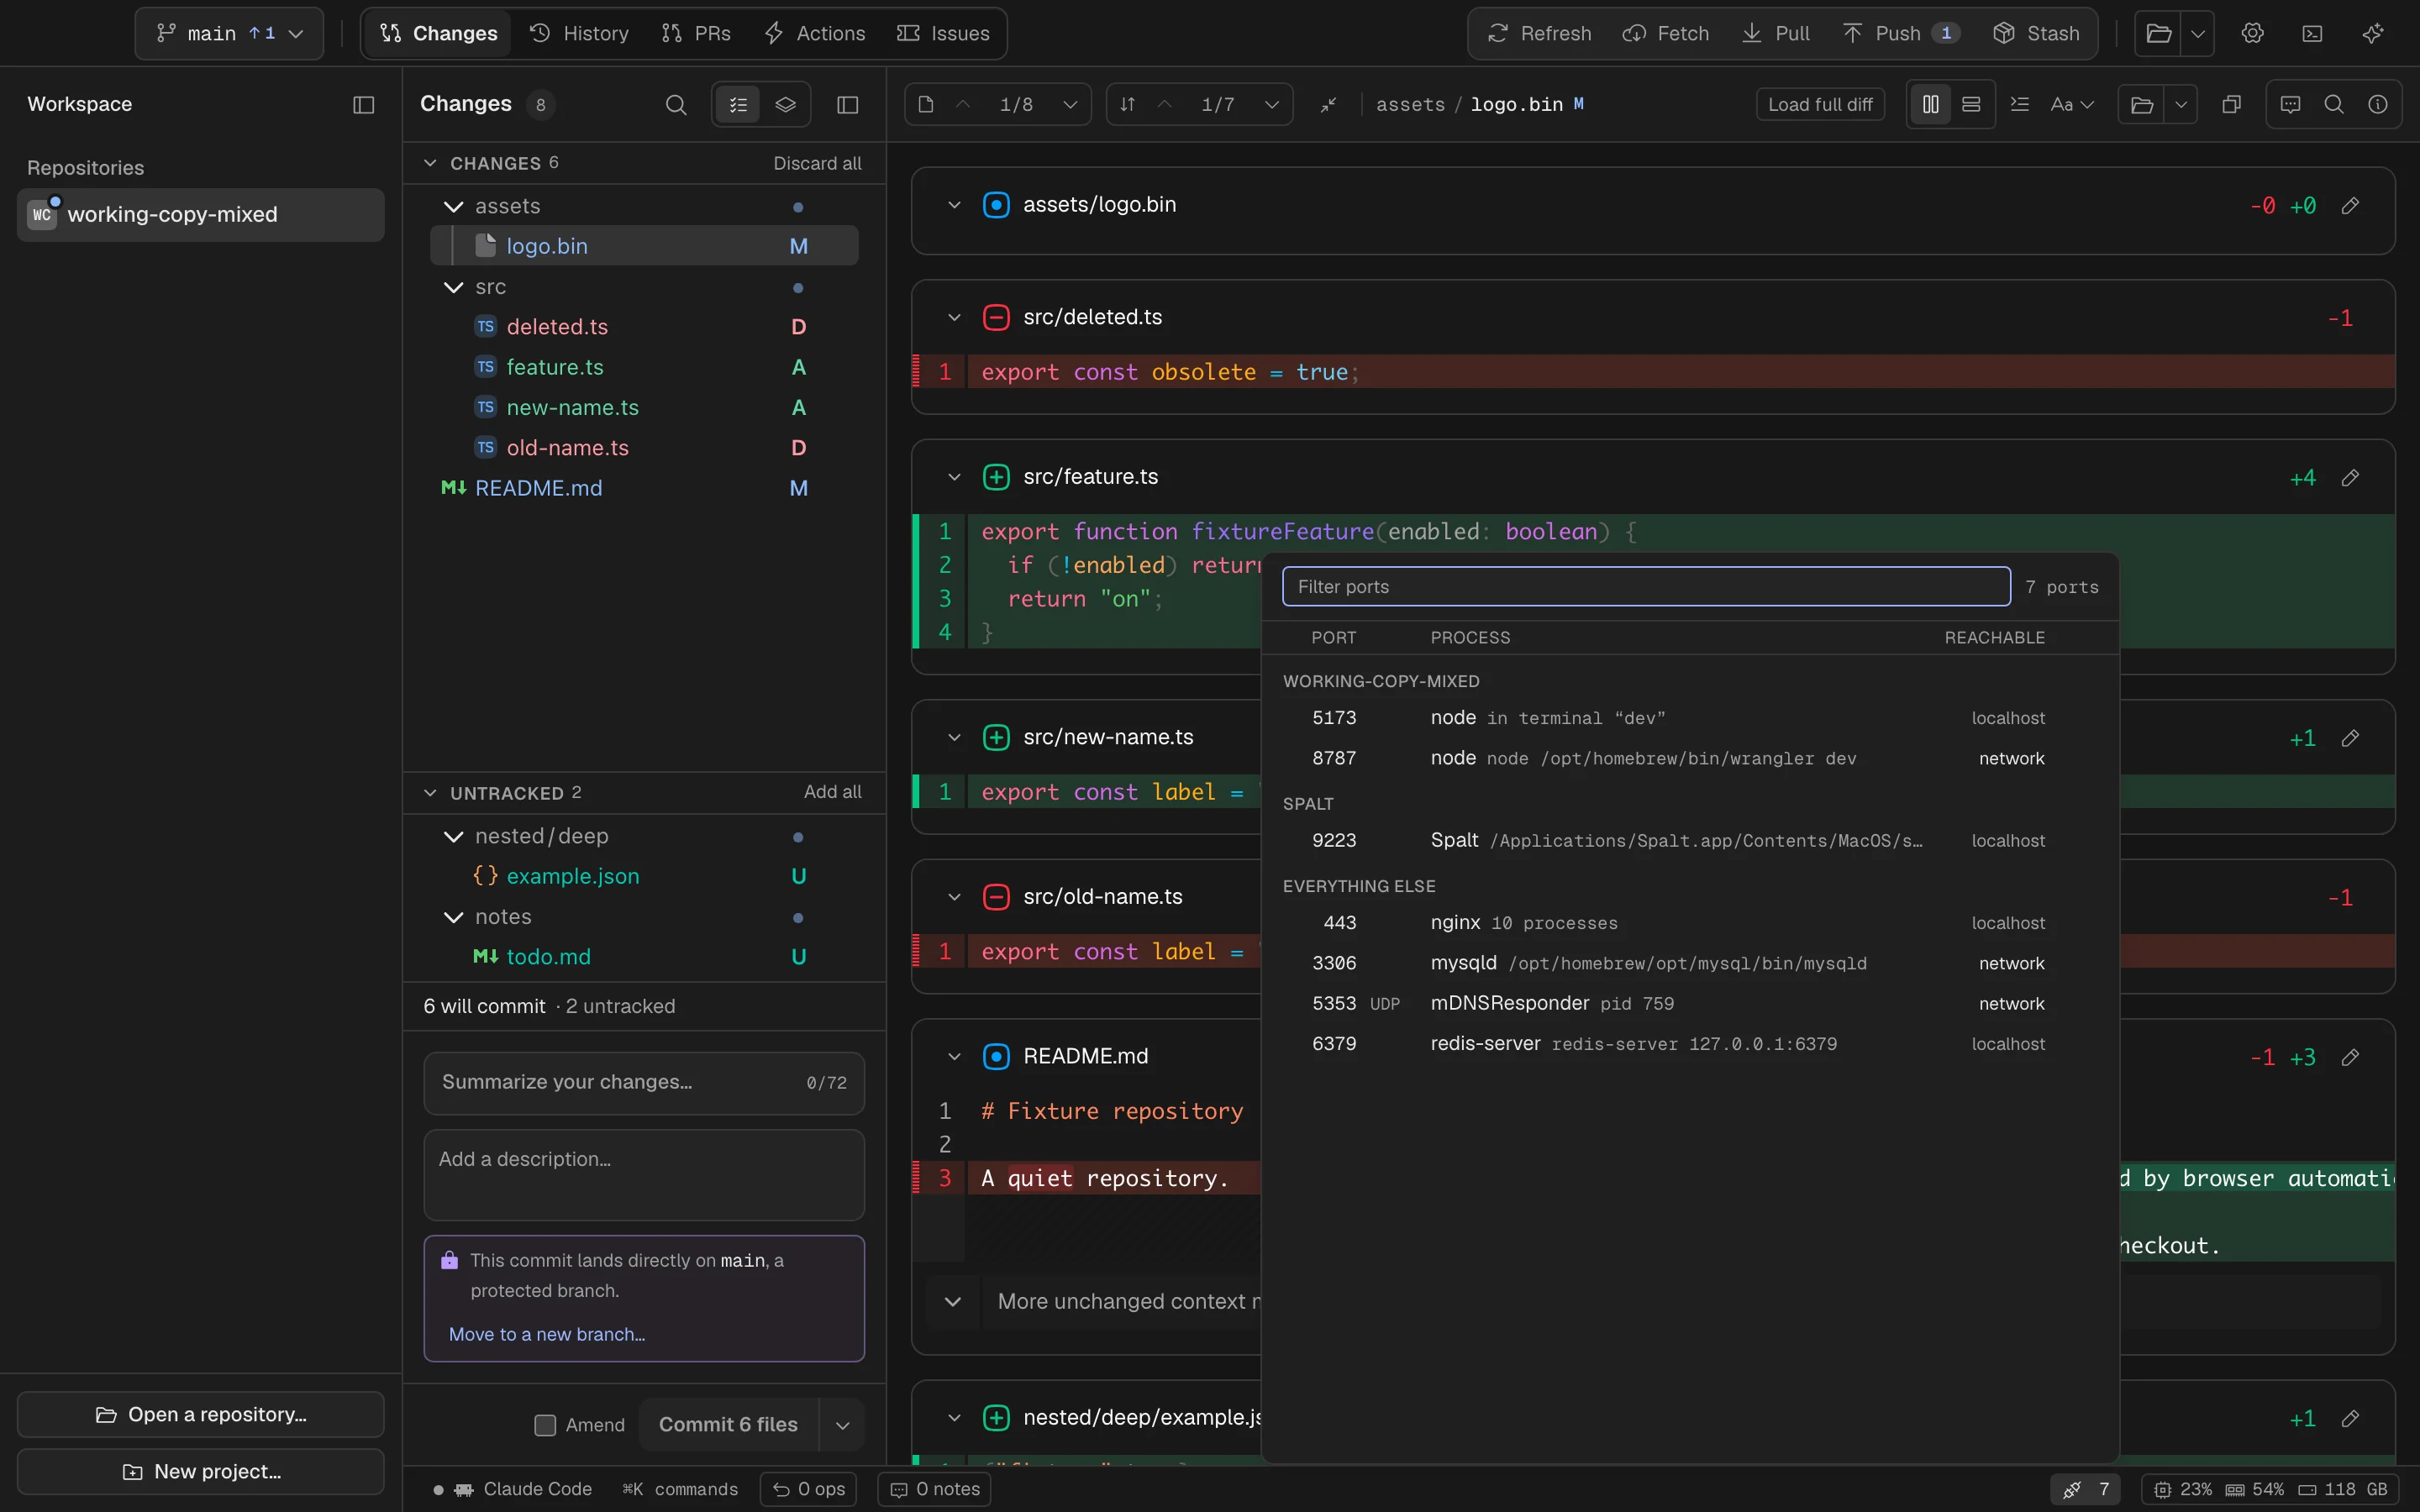Image resolution: width=2420 pixels, height=1512 pixels.
Task: Open the commit options dropdown arrow
Action: (x=842, y=1425)
